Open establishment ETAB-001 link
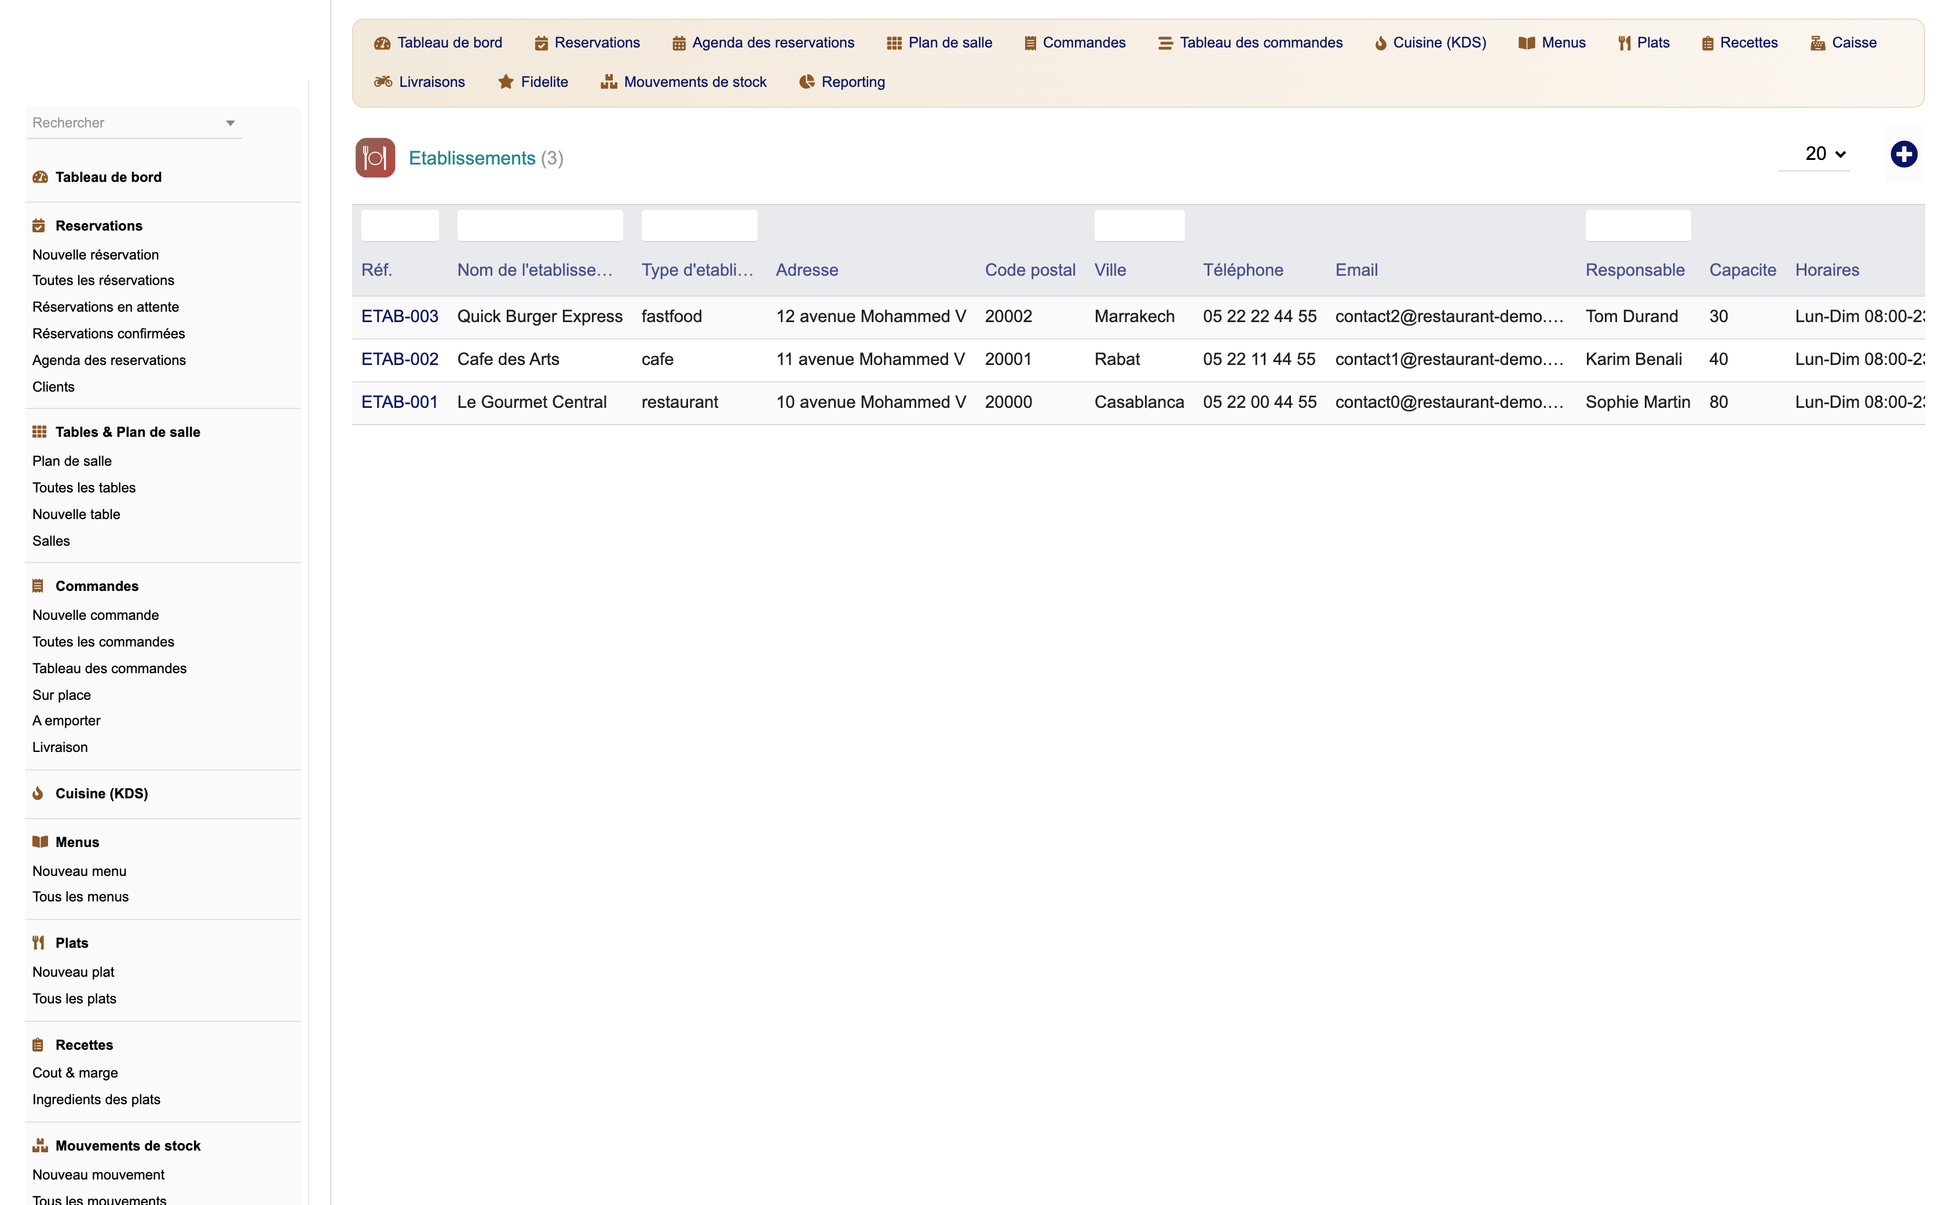 click(400, 402)
